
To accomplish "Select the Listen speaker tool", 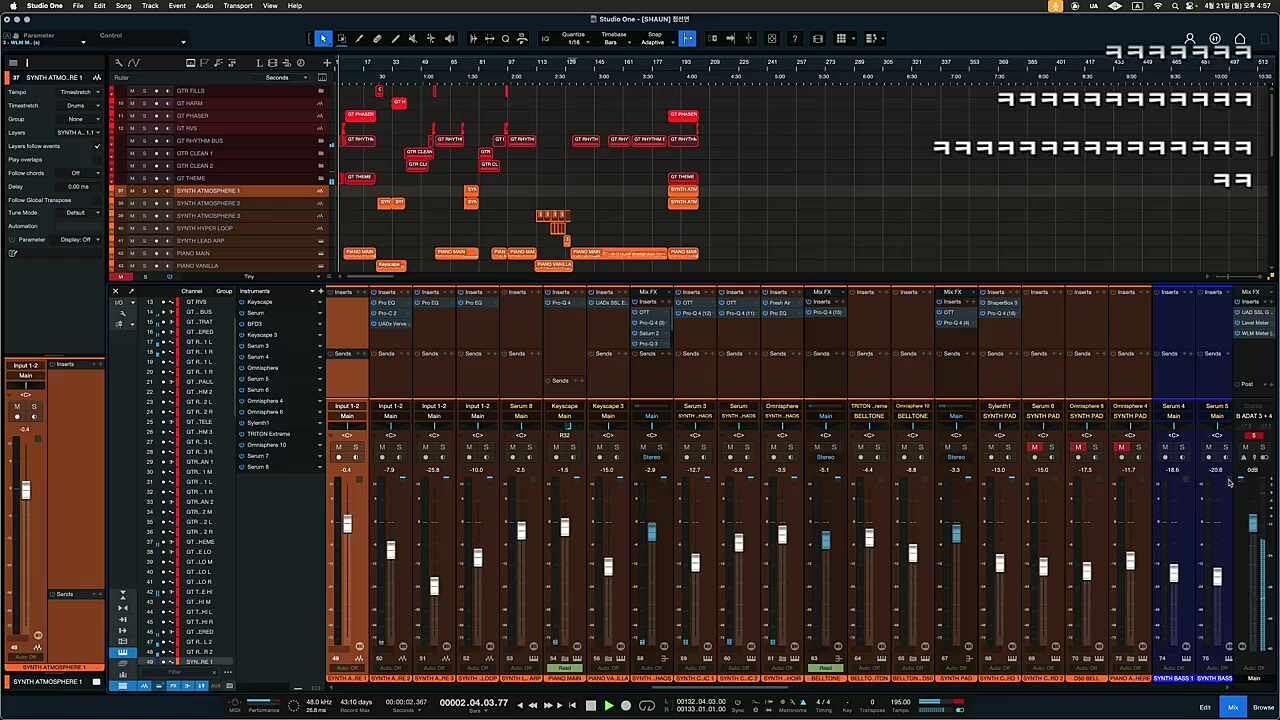I will pos(449,39).
